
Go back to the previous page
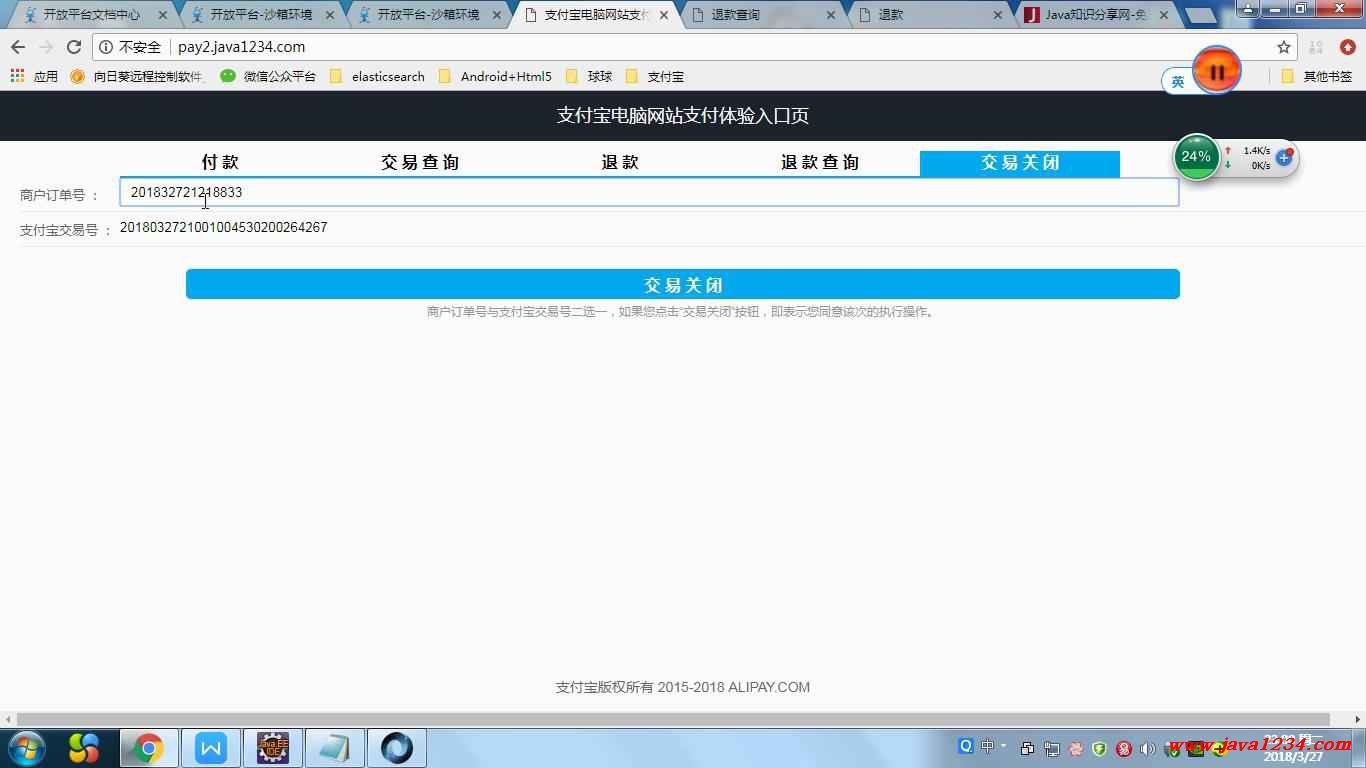(18, 47)
